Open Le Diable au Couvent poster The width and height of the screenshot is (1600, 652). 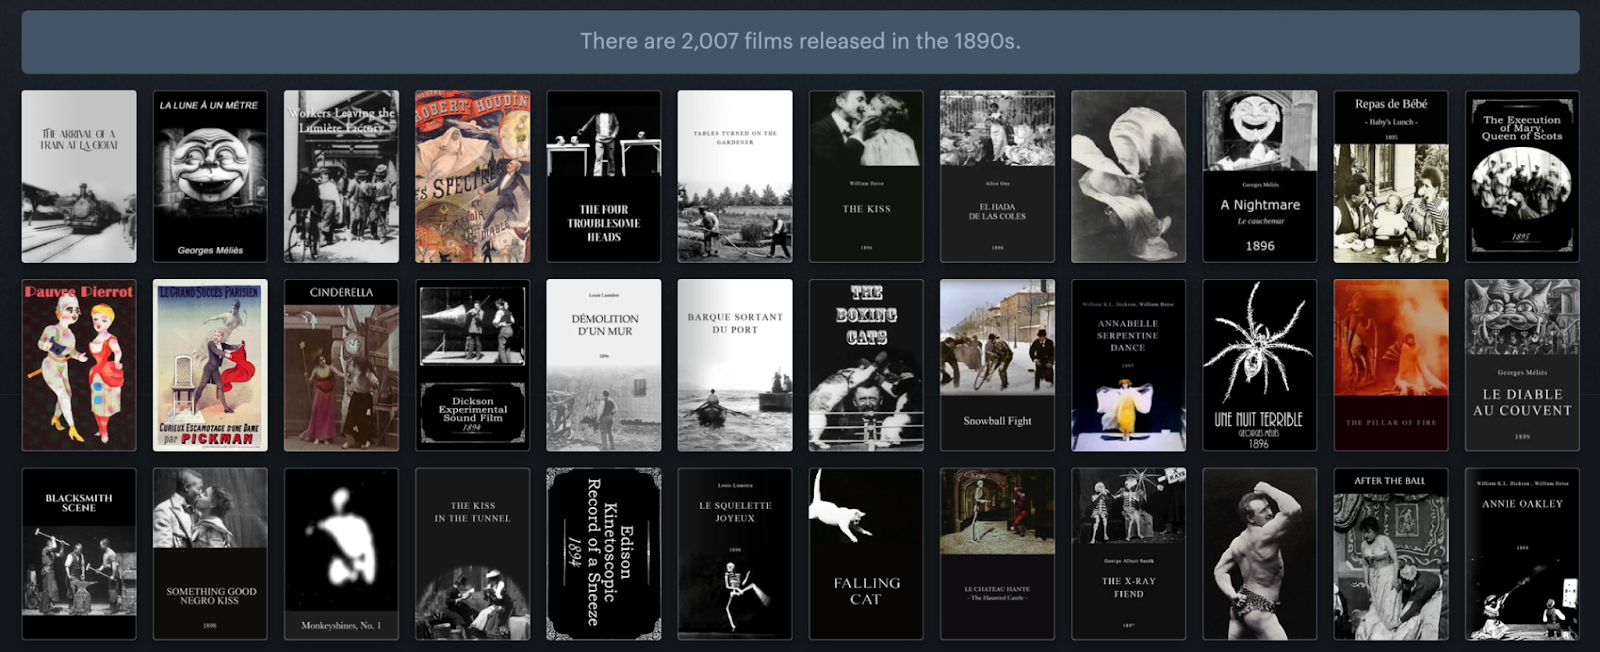click(1522, 365)
